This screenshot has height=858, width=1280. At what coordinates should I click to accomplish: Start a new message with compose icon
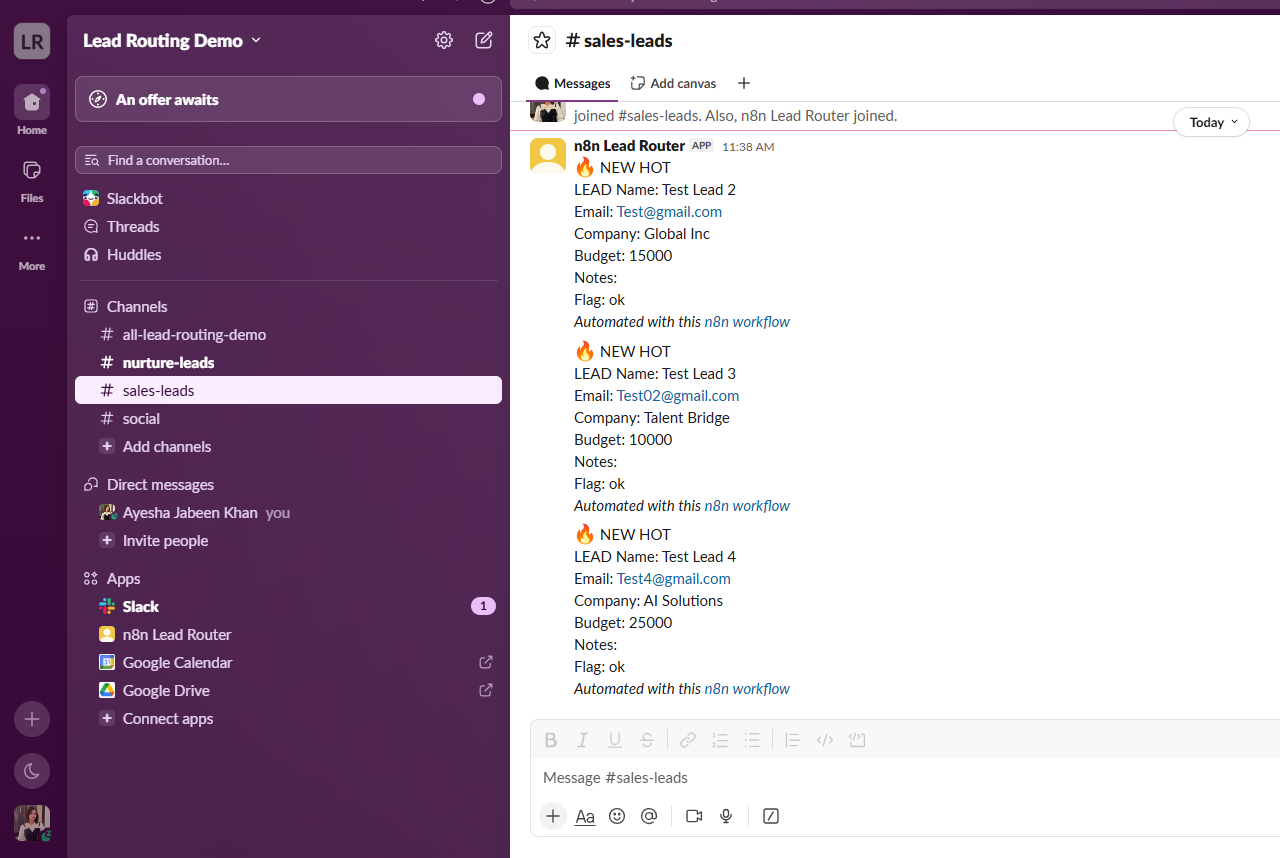click(484, 40)
